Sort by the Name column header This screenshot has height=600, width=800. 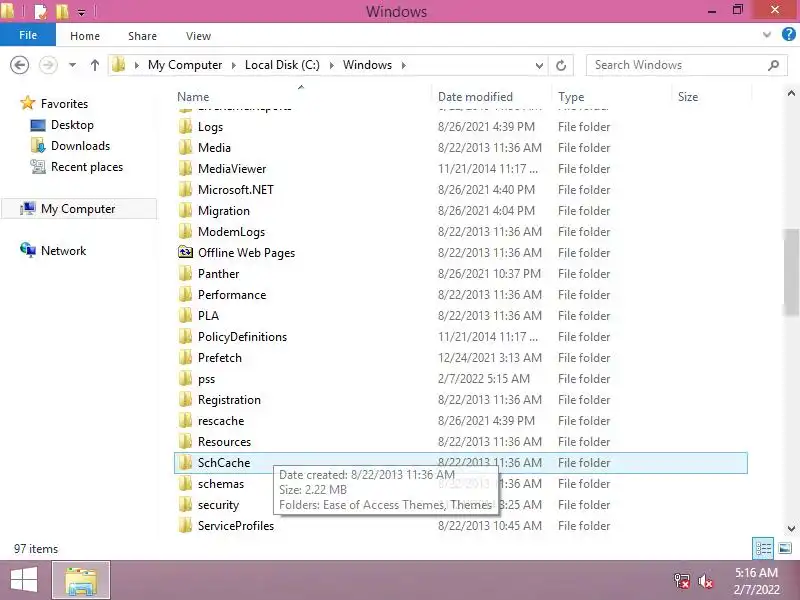tap(193, 97)
